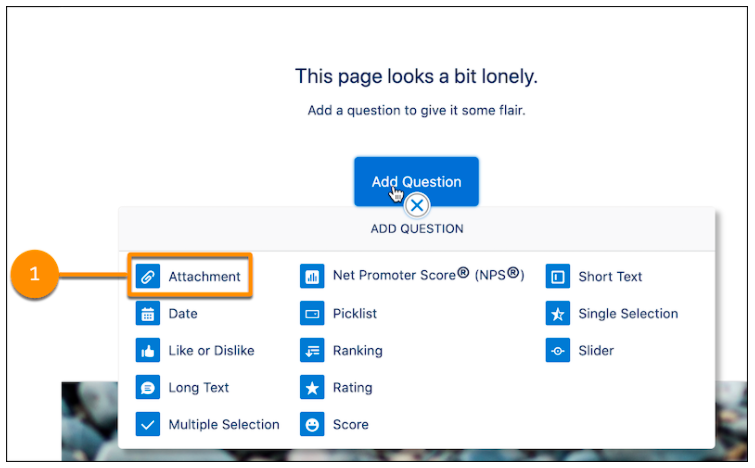Select the Short Text icon
Image resolution: width=755 pixels, height=468 pixels.
point(558,276)
